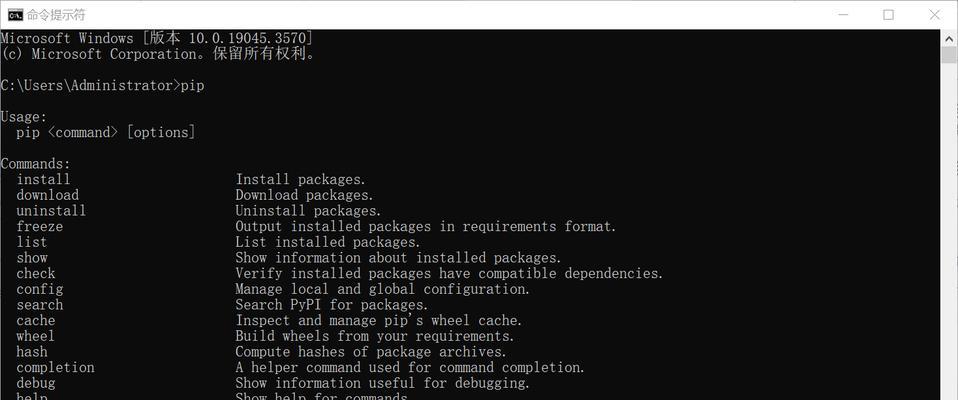
Task: Click the scrollbar up arrow
Action: [949, 37]
